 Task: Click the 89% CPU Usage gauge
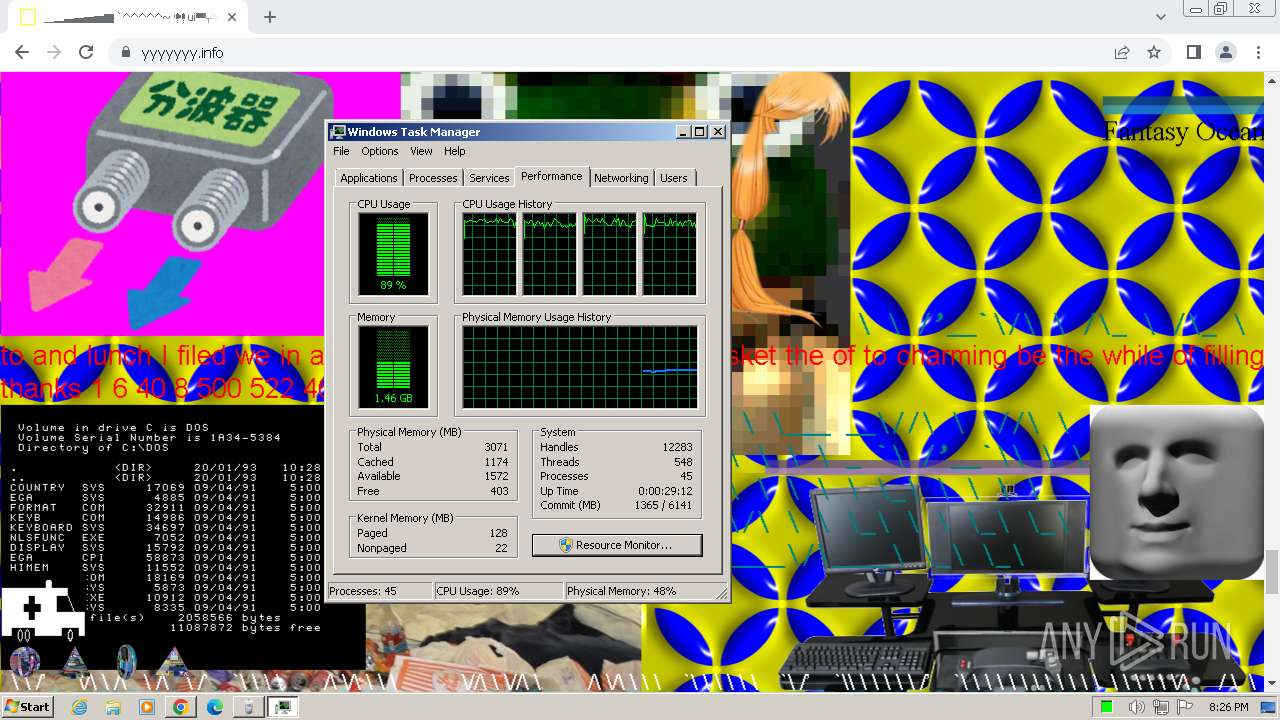(393, 254)
